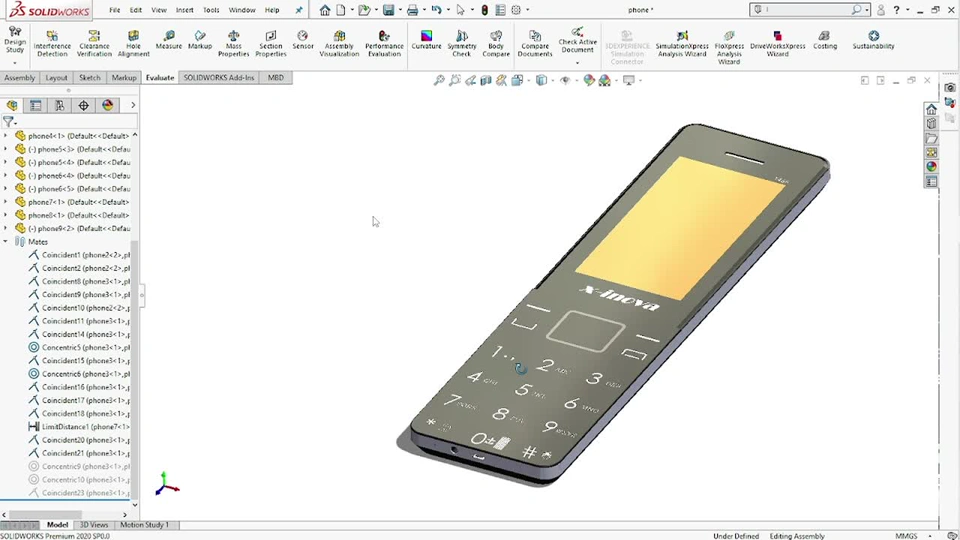
Task: Click the Rebuild traffic light icon
Action: (484, 10)
